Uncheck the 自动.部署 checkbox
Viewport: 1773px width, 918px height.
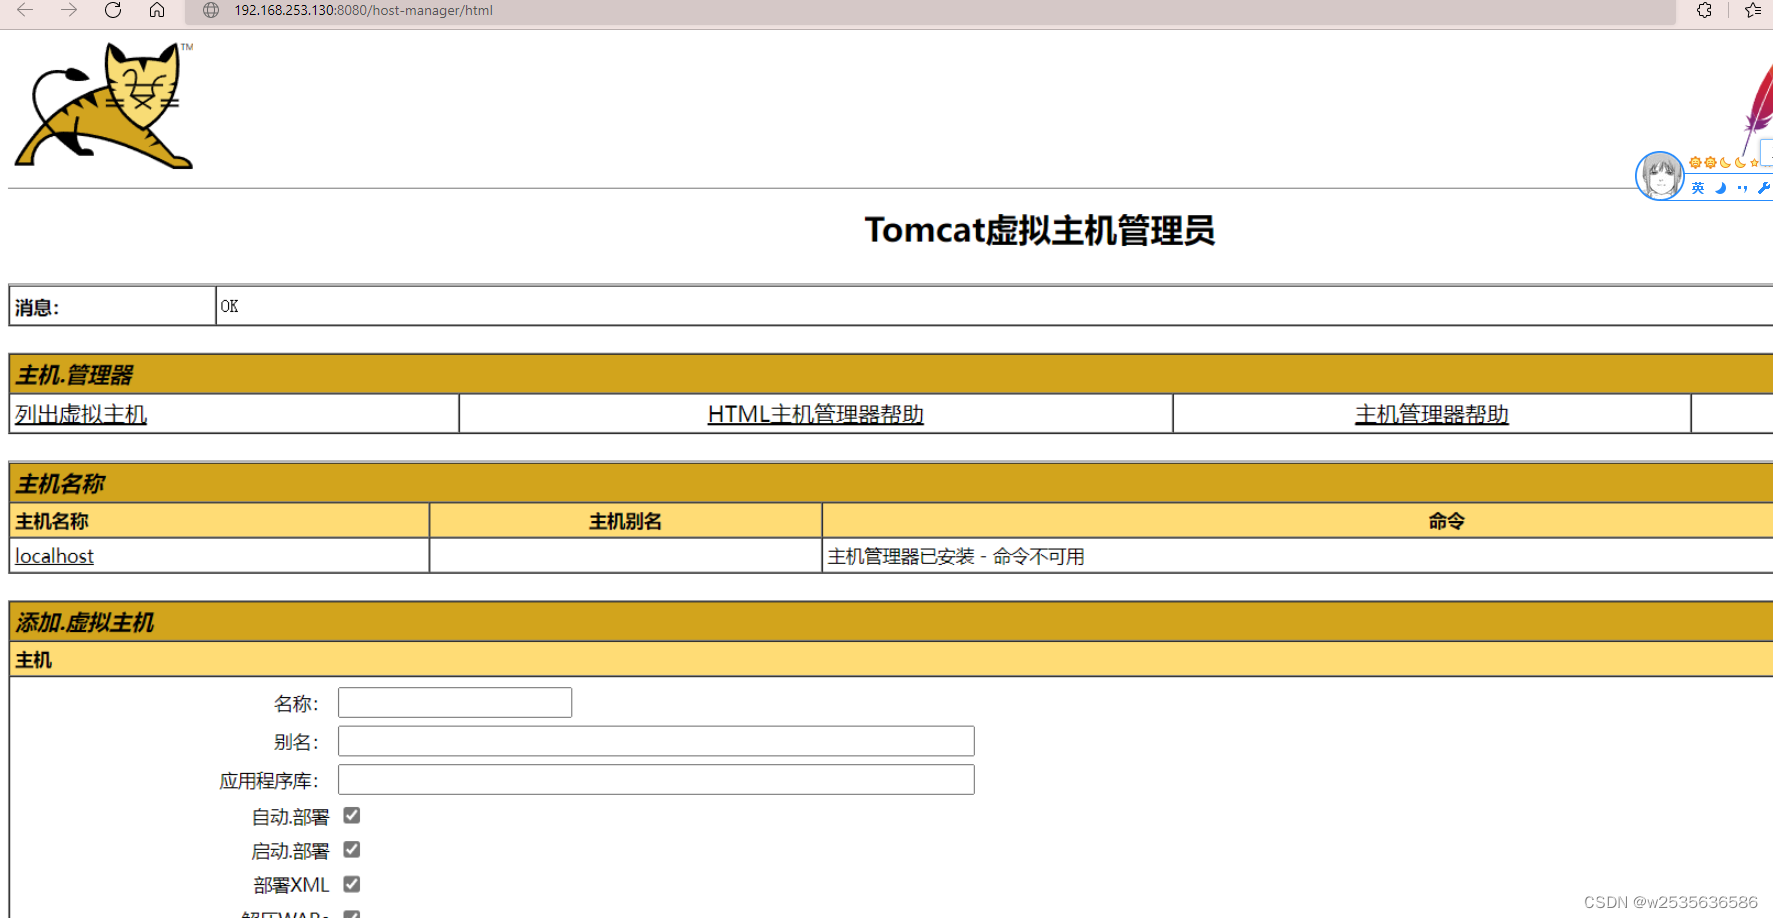[x=352, y=816]
